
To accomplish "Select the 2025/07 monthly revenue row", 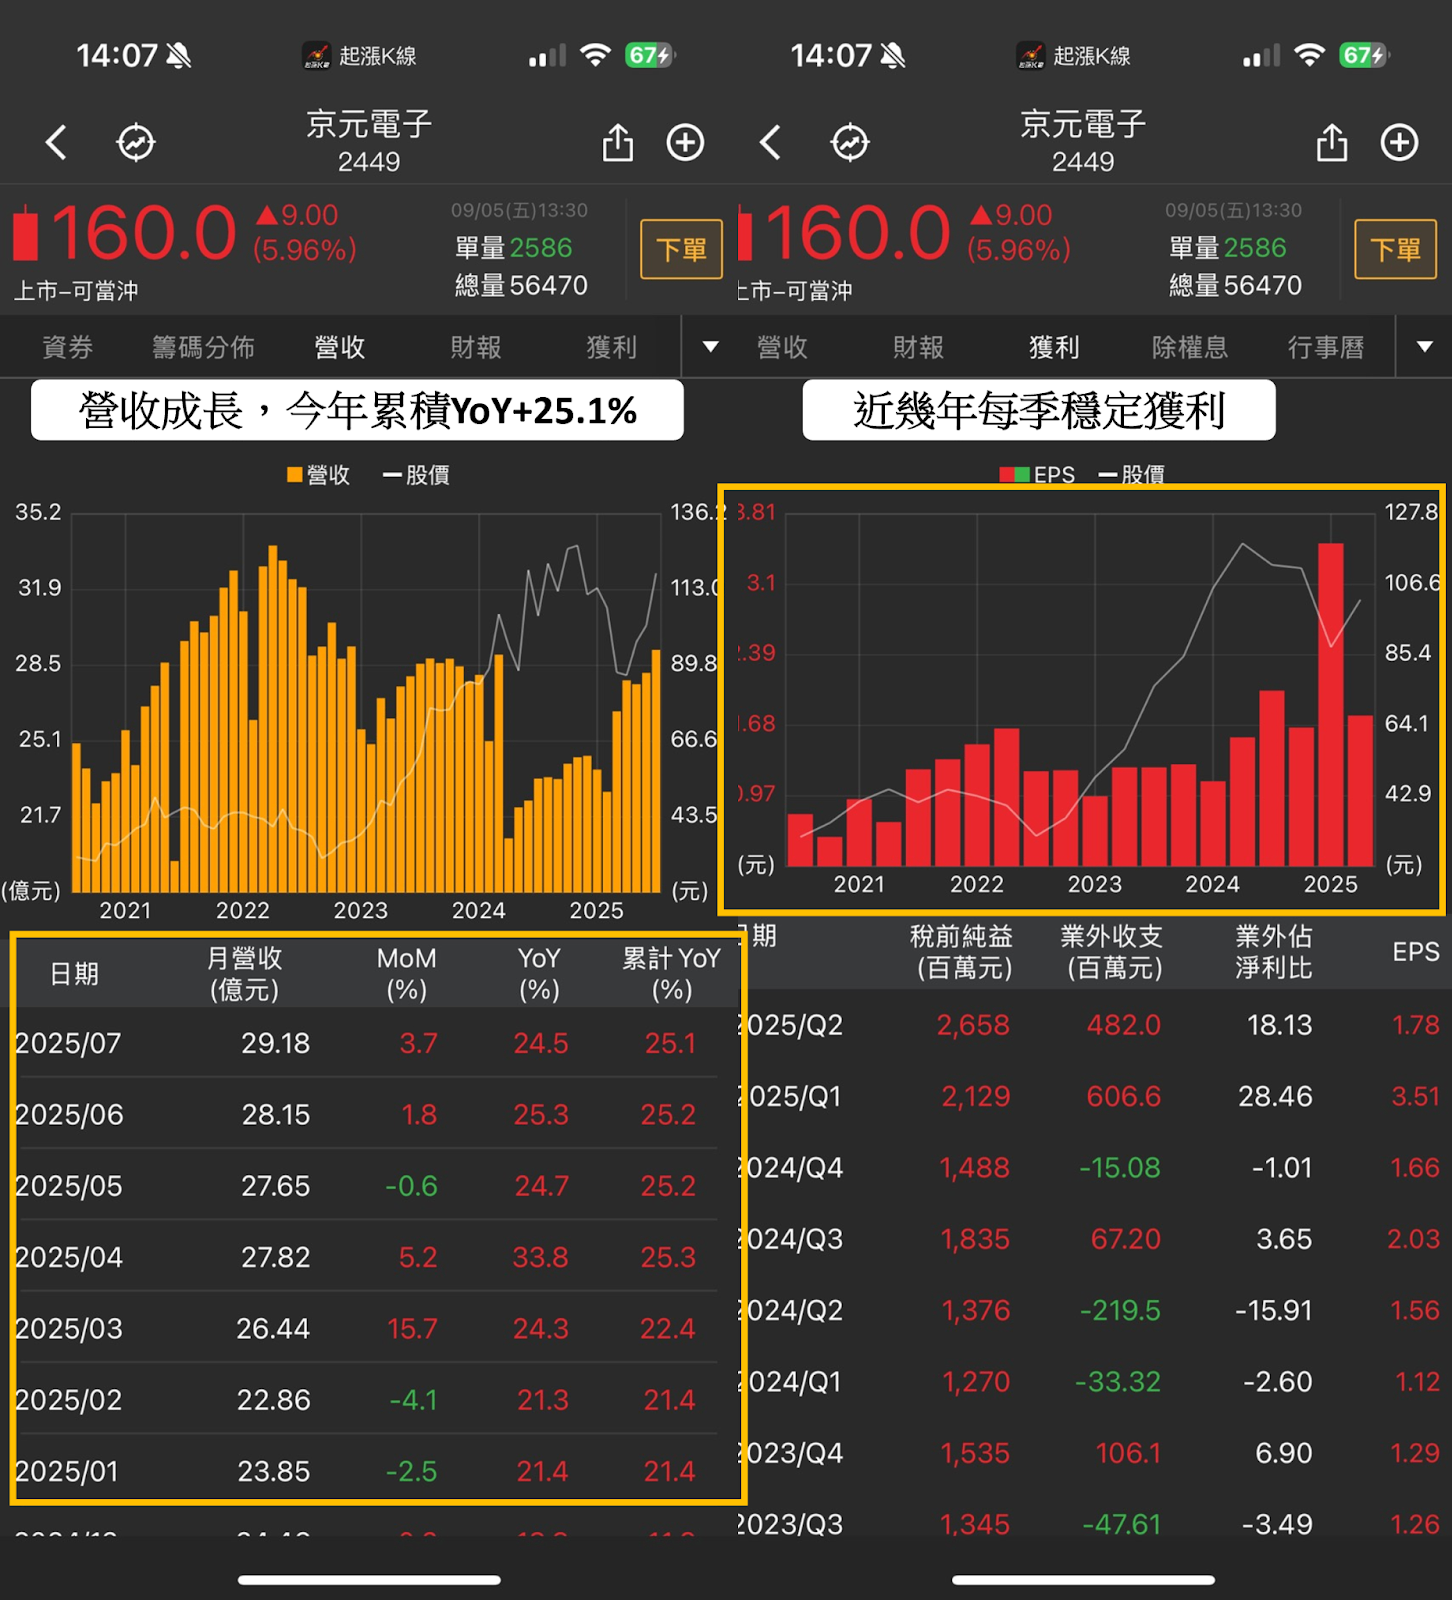I will tap(370, 1043).
